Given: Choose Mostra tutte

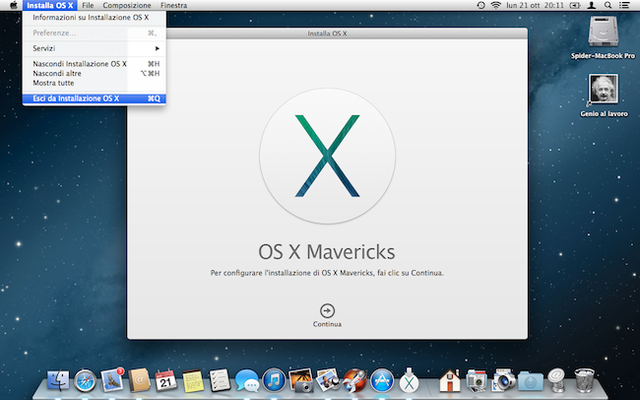Looking at the screenshot, I should 94,83.
